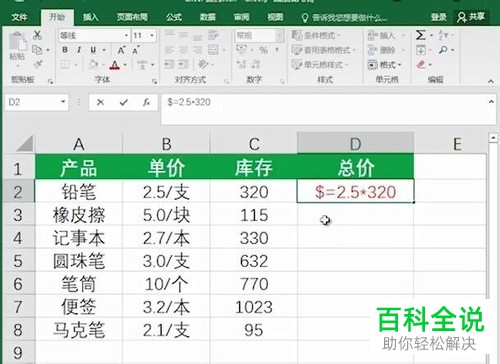Image resolution: width=500 pixels, height=364 pixels.
Task: Click the Find magnifier icon
Action: point(443,50)
